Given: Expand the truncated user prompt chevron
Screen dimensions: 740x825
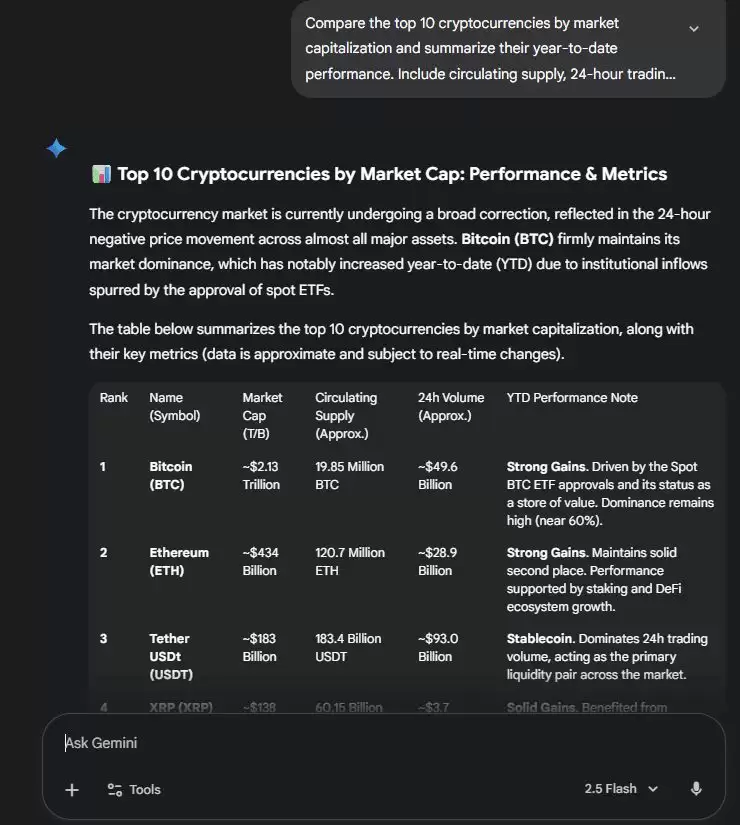Looking at the screenshot, I should tap(694, 29).
